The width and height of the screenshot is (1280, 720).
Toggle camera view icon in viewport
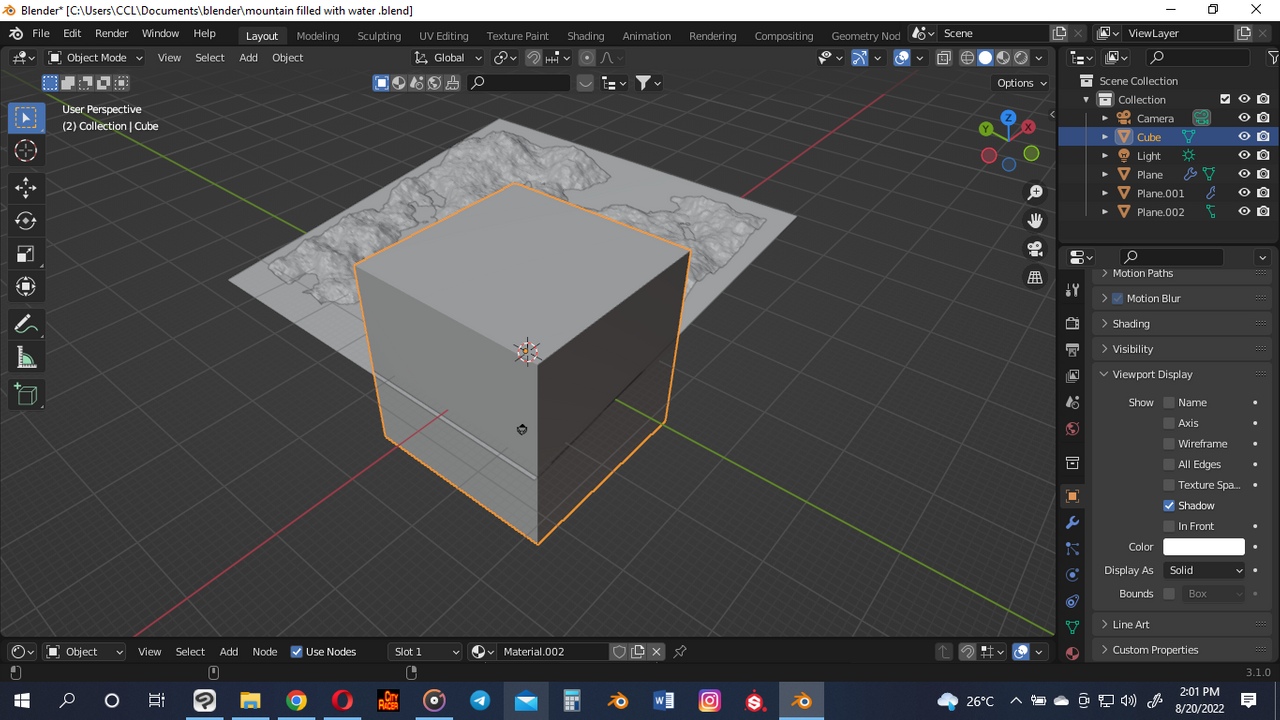click(x=1035, y=249)
